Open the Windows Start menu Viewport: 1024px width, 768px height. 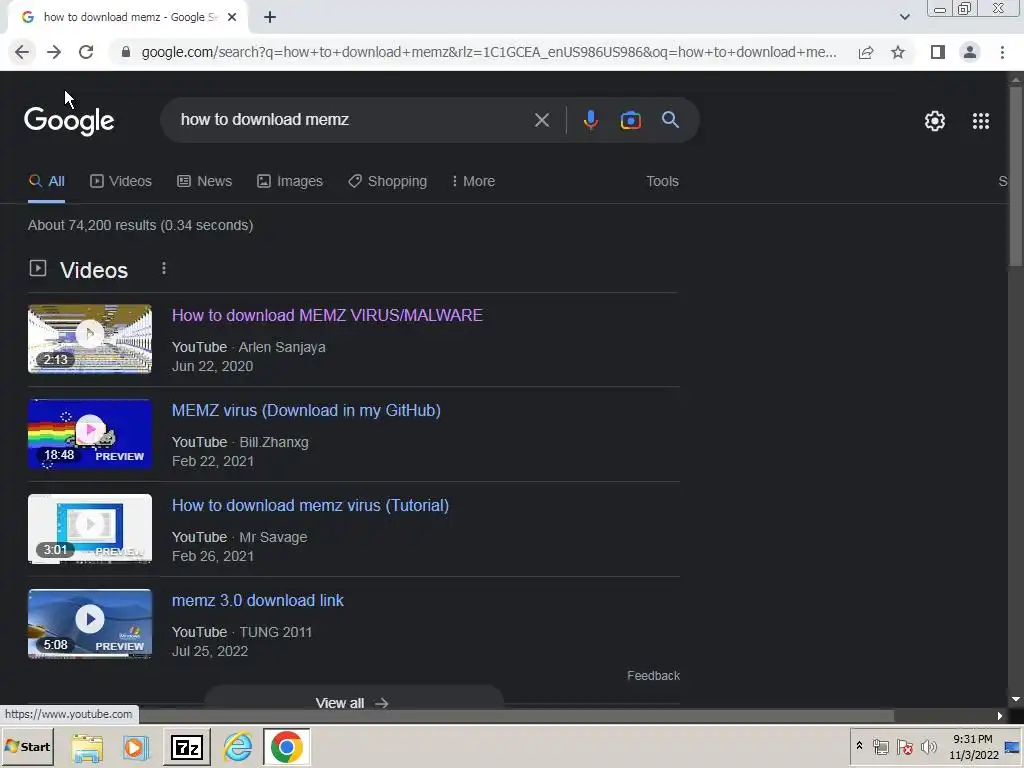[27, 746]
